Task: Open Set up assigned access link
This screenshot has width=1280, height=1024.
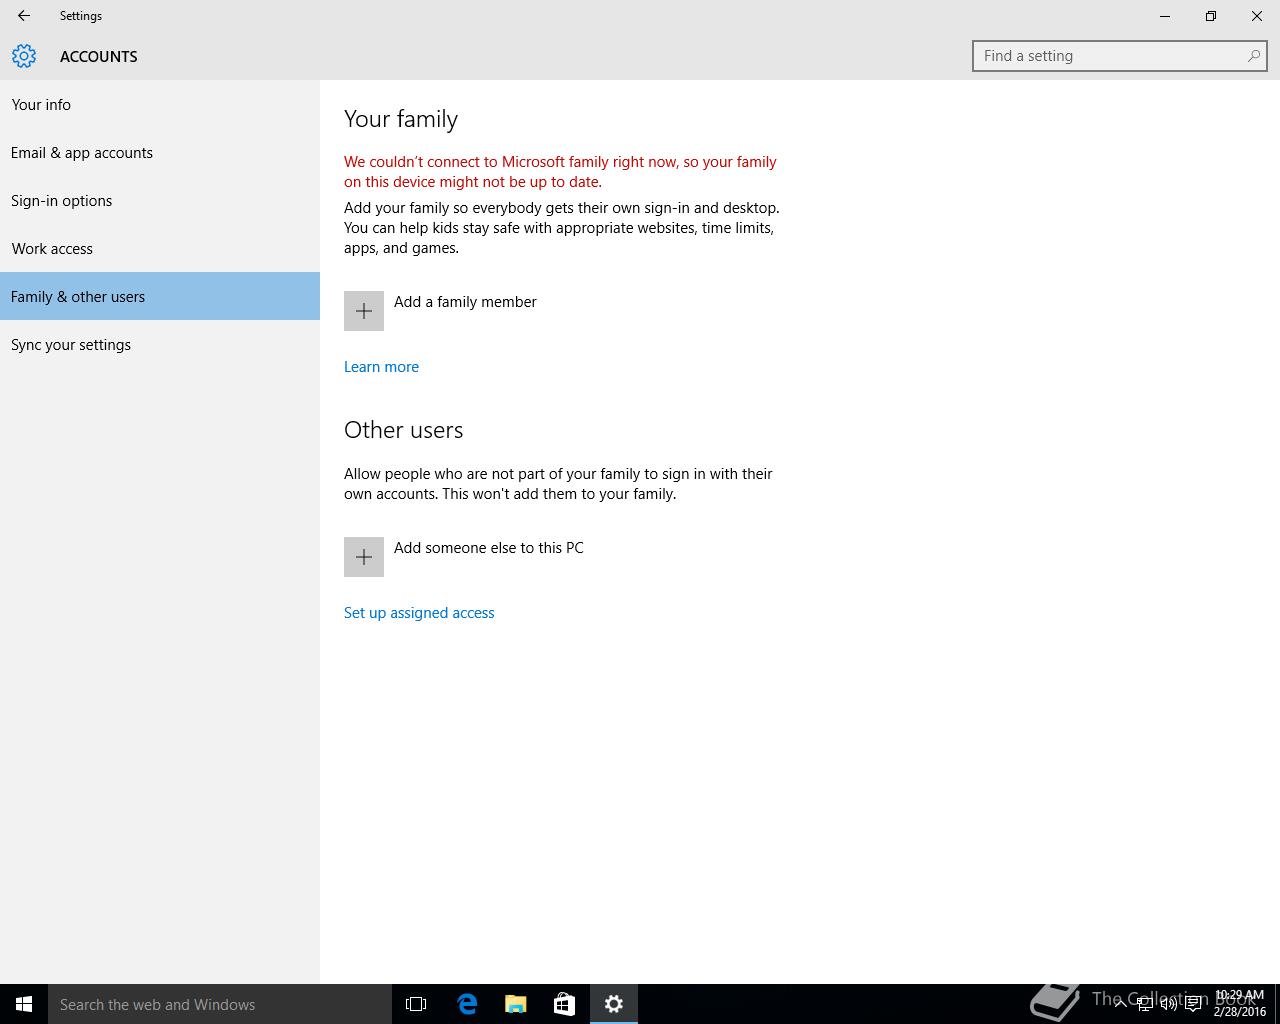Action: click(419, 613)
